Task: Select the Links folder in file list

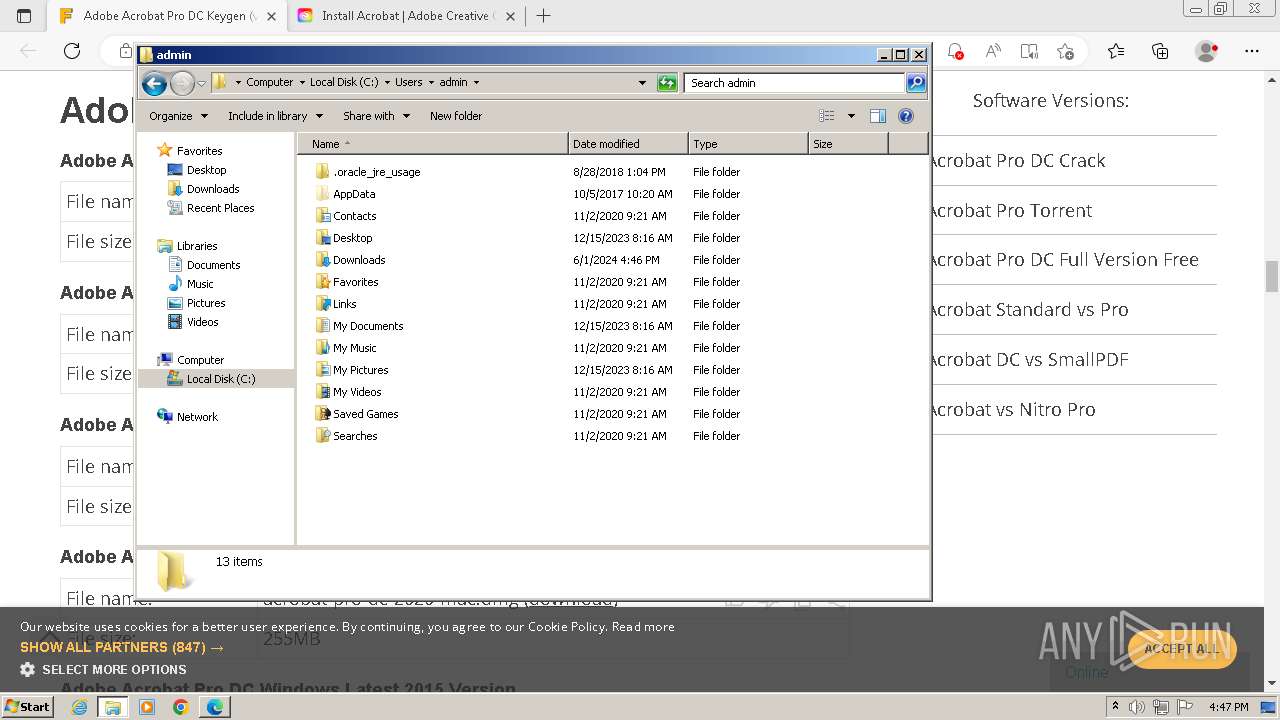Action: [x=335, y=304]
